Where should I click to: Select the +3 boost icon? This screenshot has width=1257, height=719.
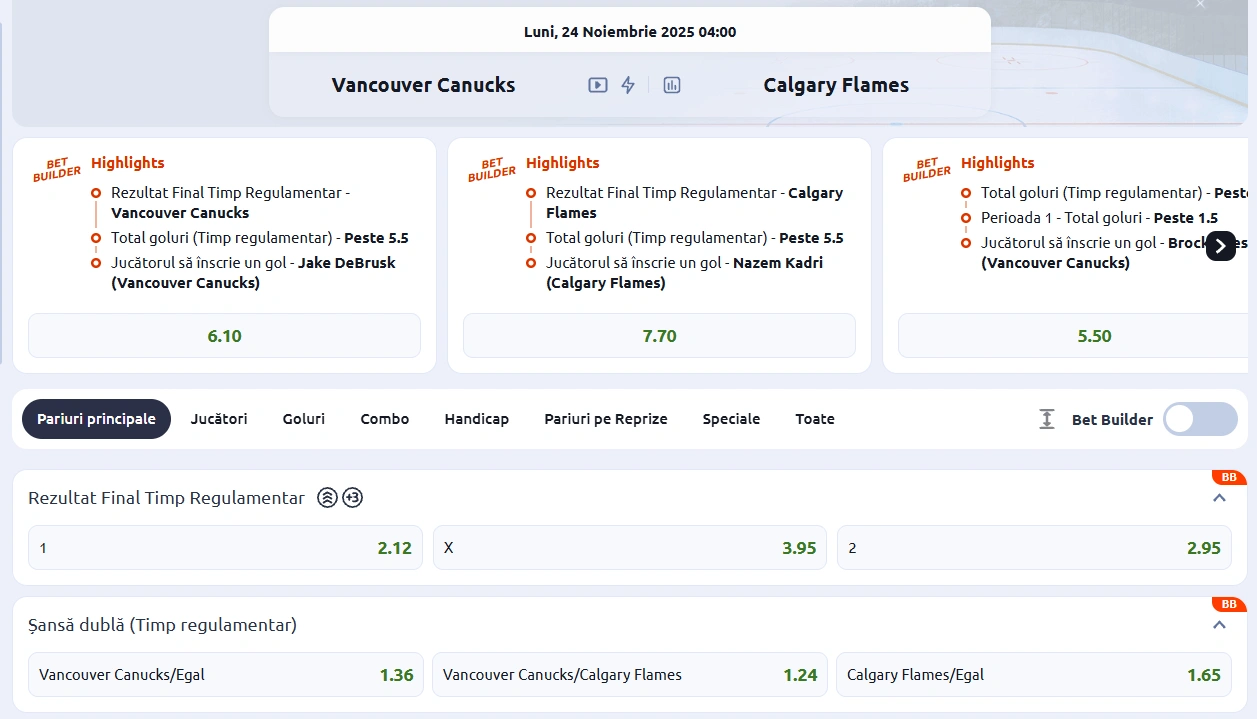coord(351,497)
